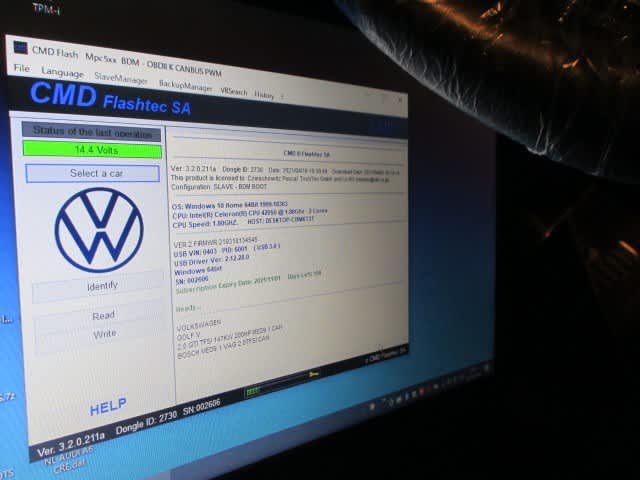Open the VRSearch menu
Viewport: 640px width, 480px height.
[x=234, y=91]
